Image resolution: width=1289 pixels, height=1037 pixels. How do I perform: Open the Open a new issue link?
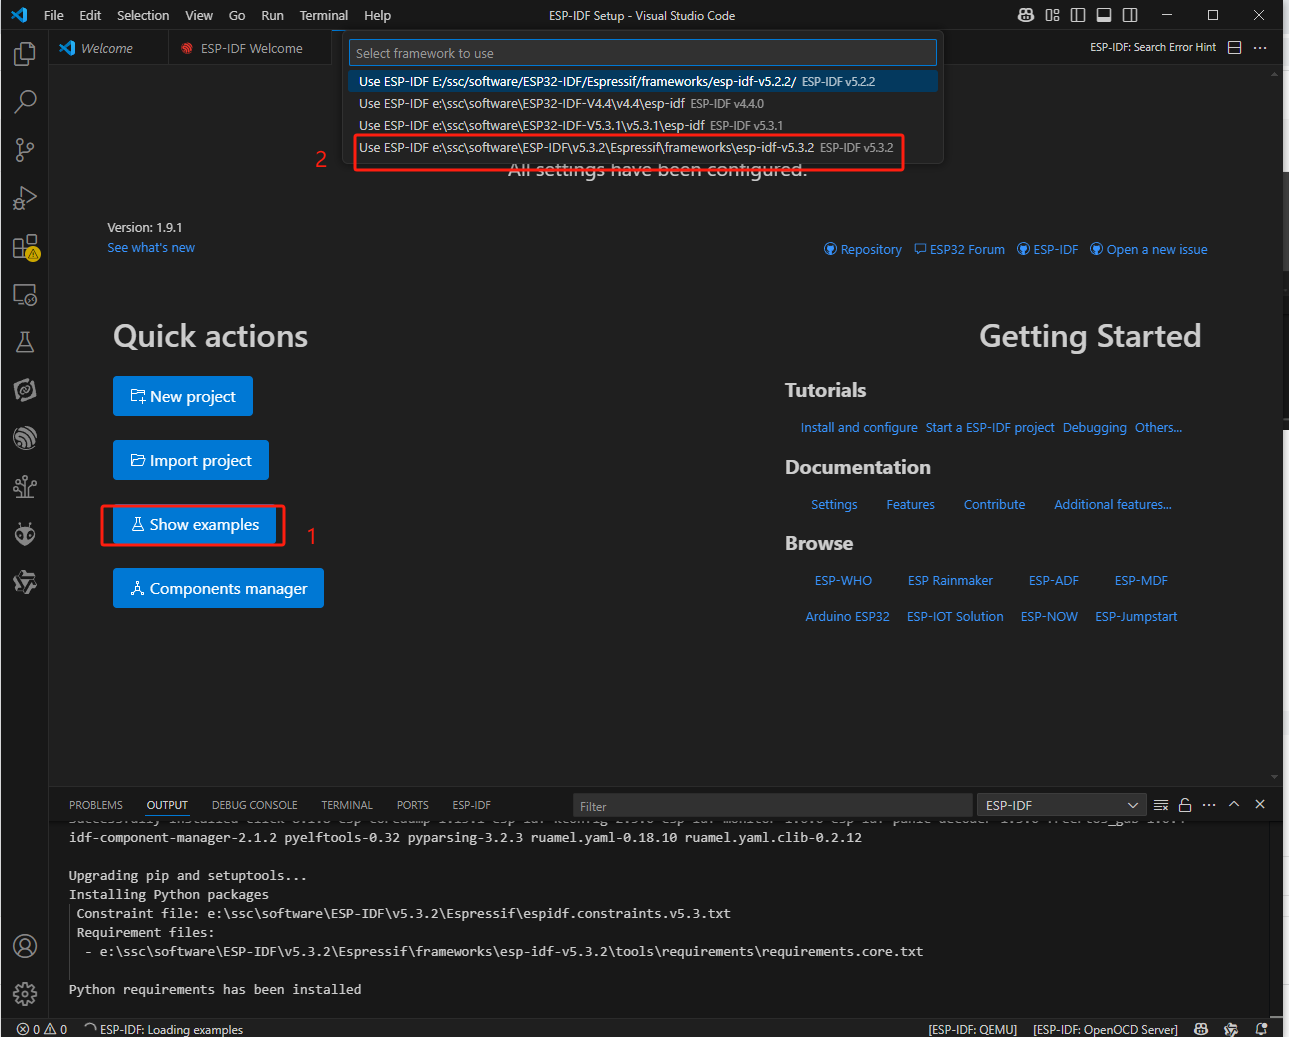click(x=1148, y=249)
